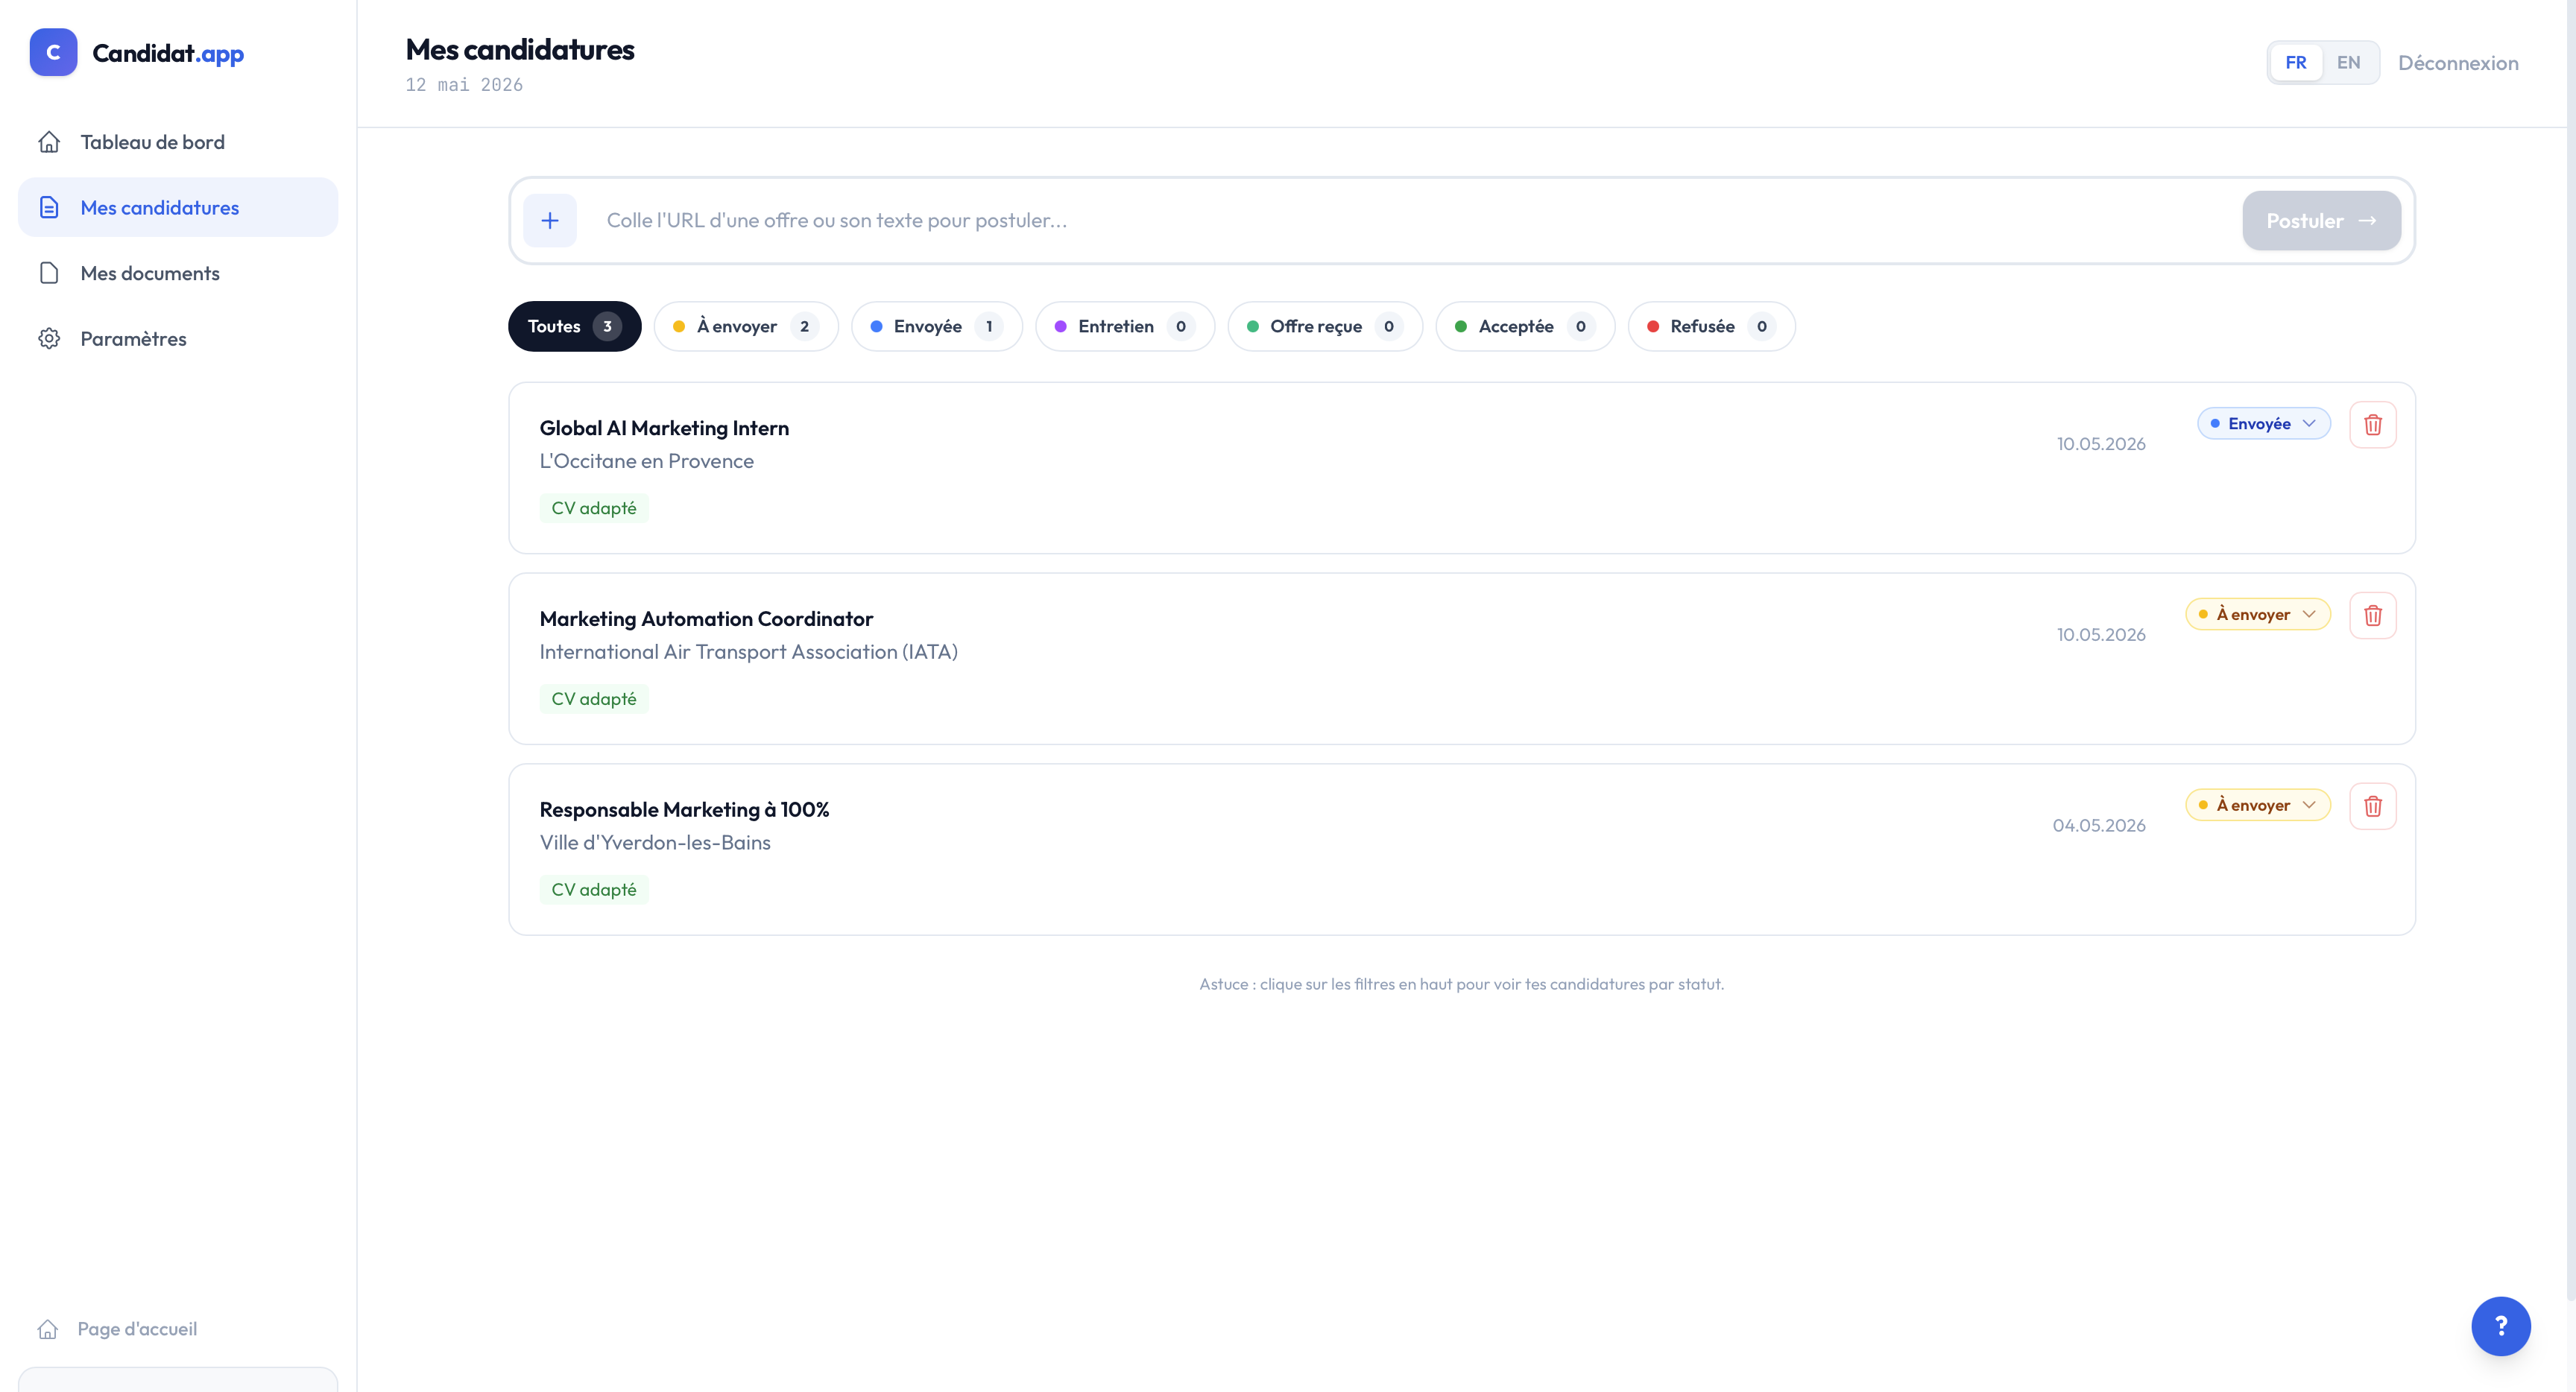Click Ville d'Yverdon-les-Bains company name
The width and height of the screenshot is (2576, 1392).
point(655,843)
